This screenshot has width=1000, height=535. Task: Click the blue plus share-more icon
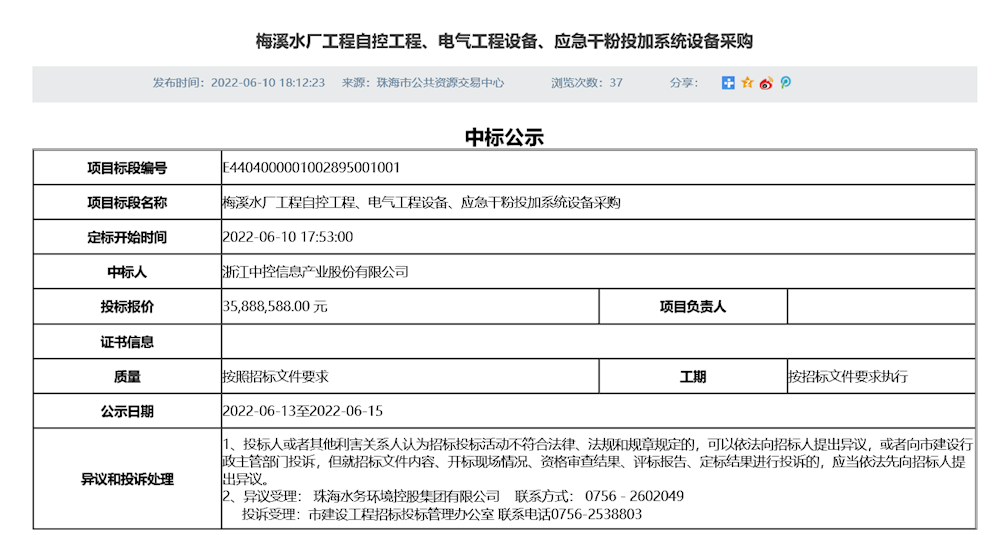tap(728, 83)
